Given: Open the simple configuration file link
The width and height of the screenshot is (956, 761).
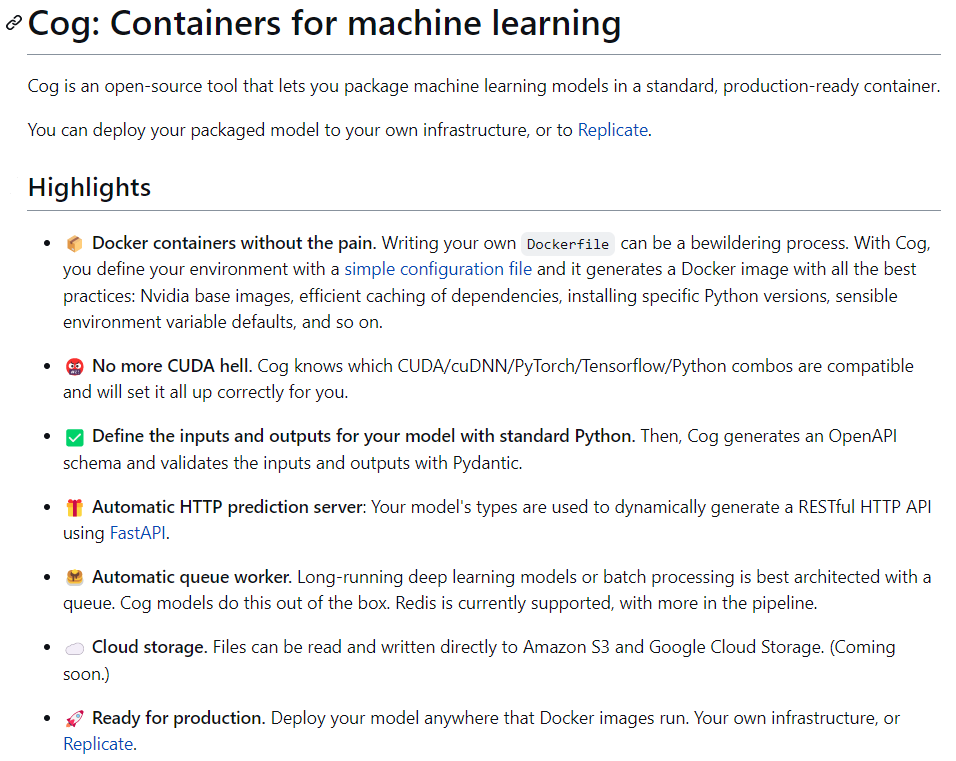Looking at the screenshot, I should 438,269.
